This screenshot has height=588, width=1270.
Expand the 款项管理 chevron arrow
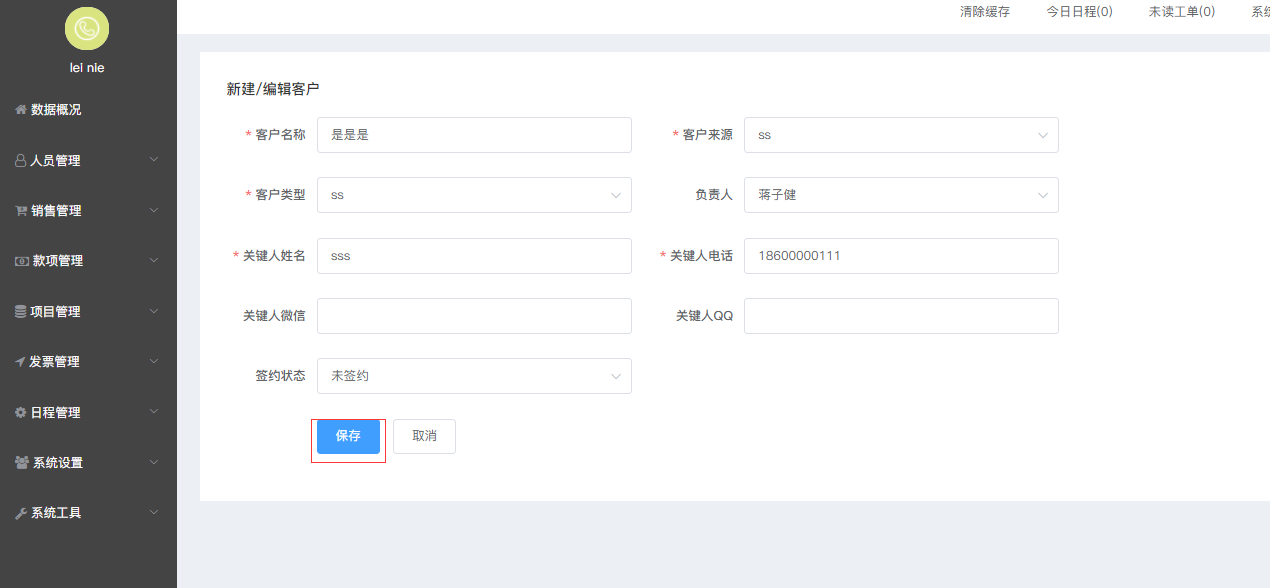click(x=154, y=261)
